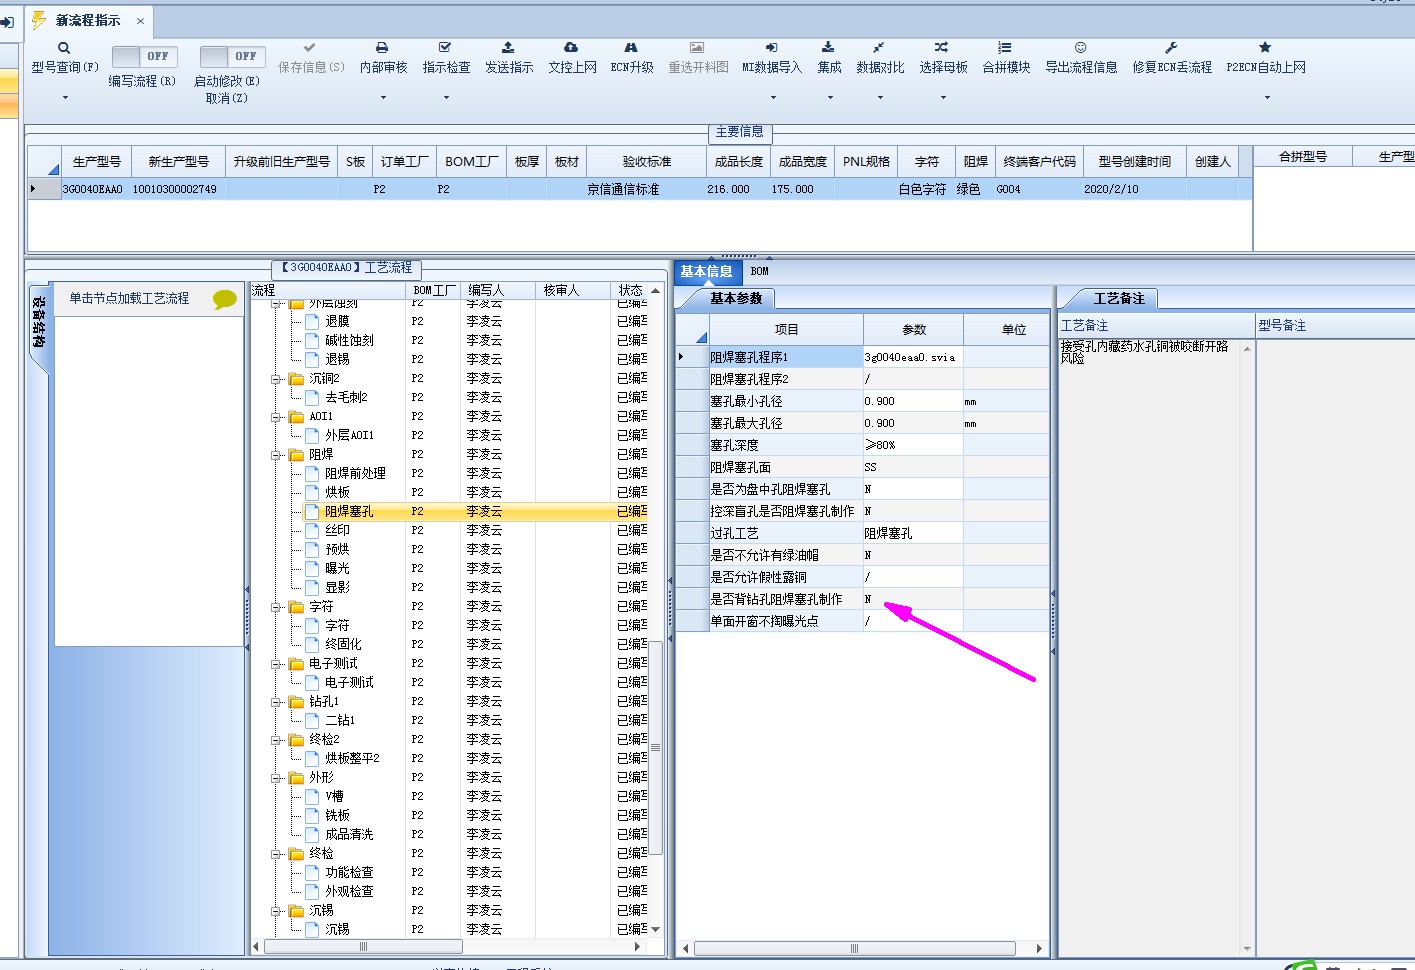Toggle the 启动修改(E) OFF switch
The width and height of the screenshot is (1415, 970).
point(232,56)
